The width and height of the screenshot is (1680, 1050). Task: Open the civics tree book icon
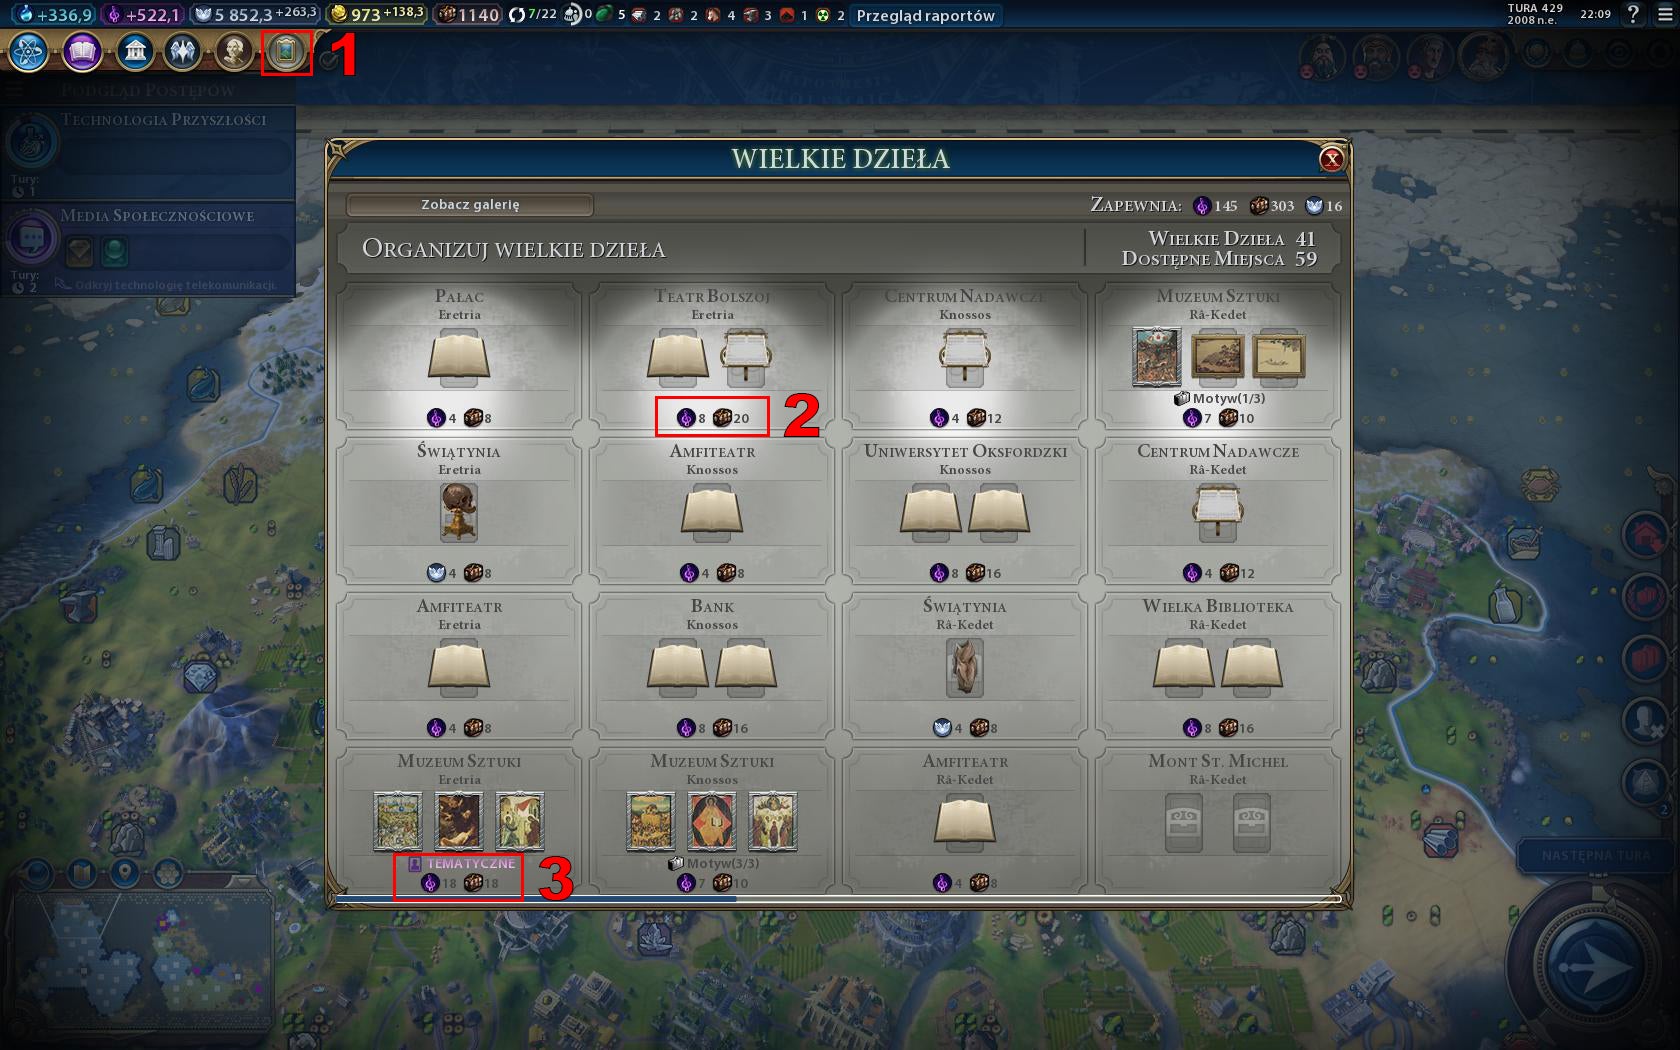(82, 51)
